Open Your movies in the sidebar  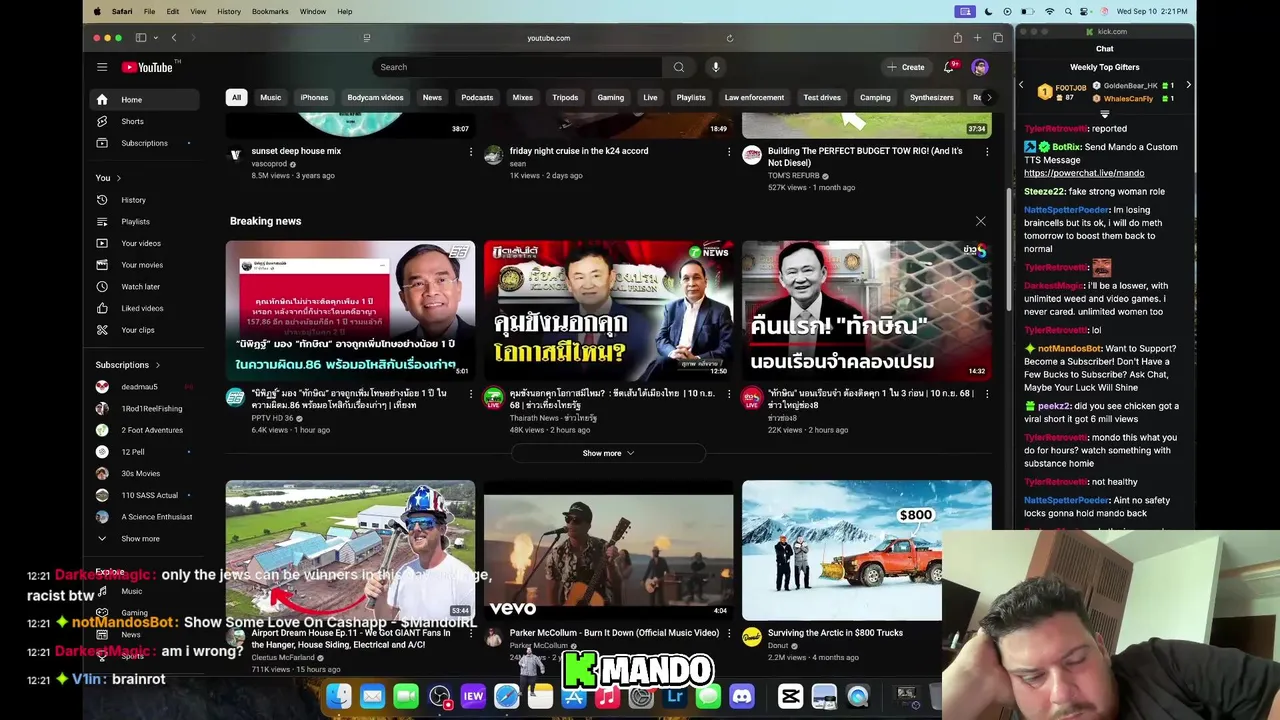tap(142, 265)
